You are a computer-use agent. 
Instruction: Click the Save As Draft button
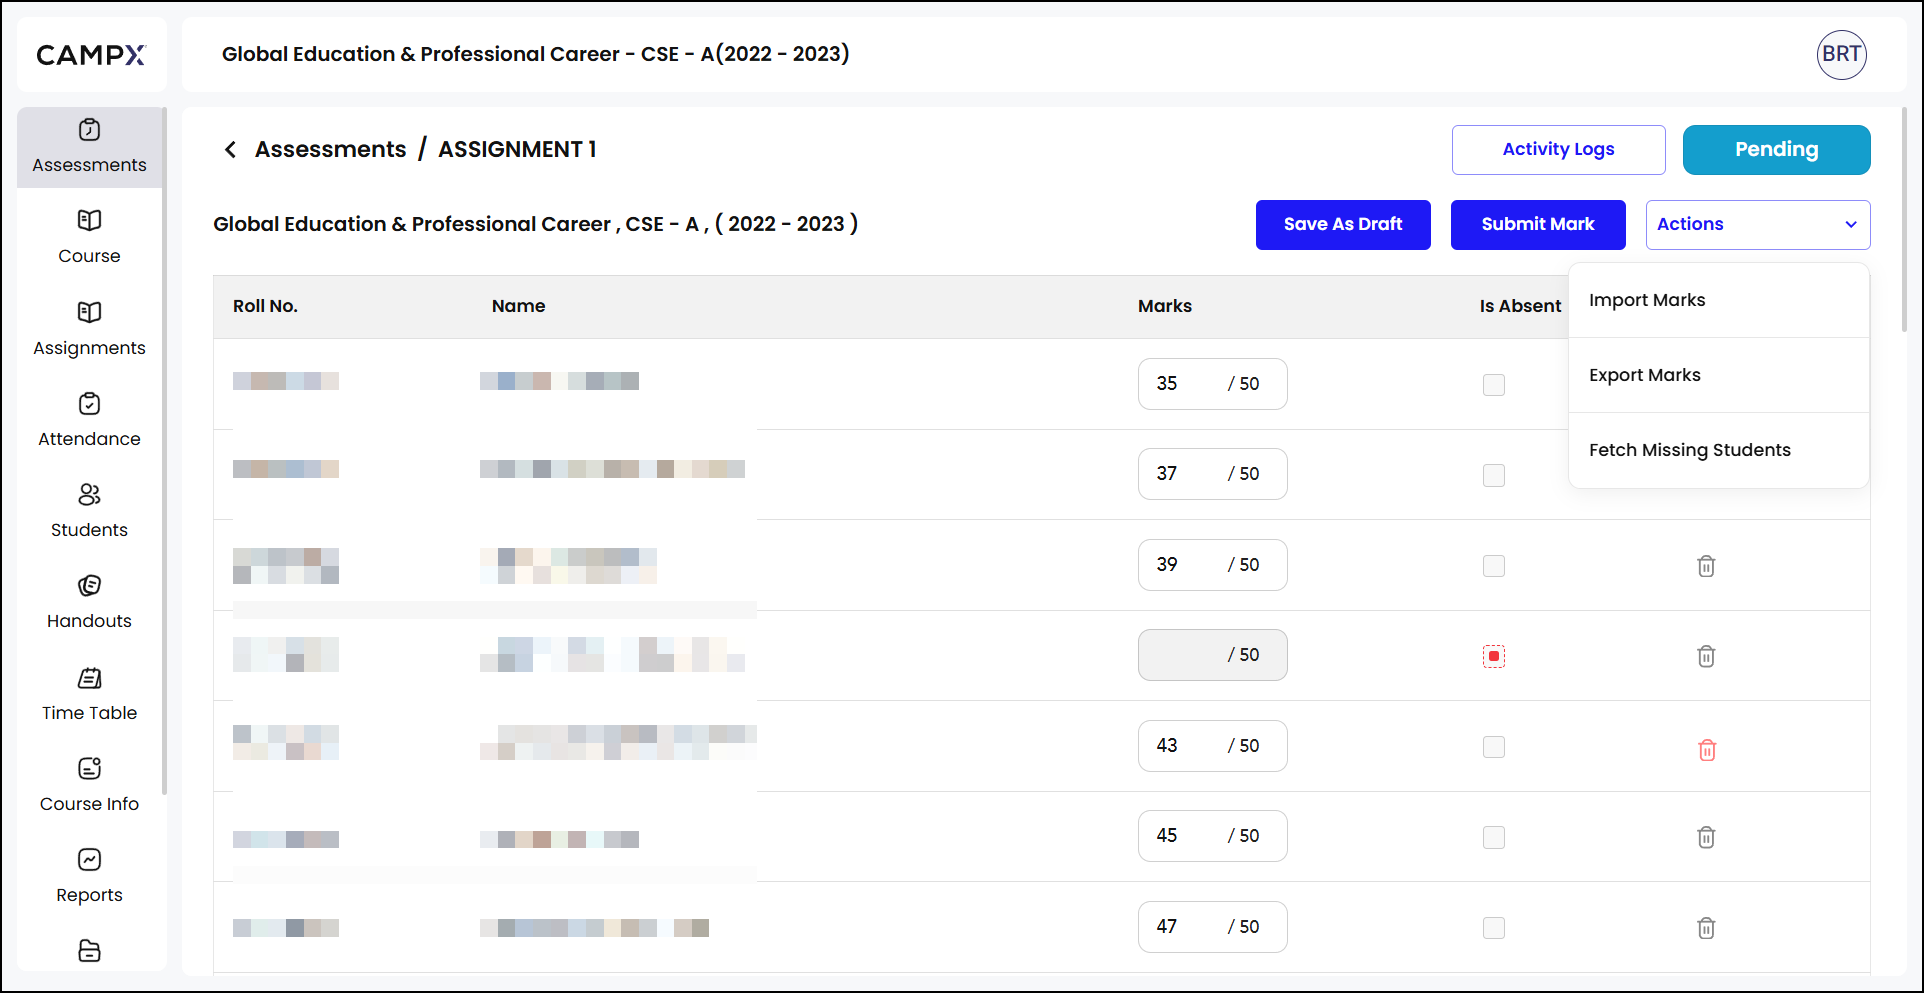1343,225
